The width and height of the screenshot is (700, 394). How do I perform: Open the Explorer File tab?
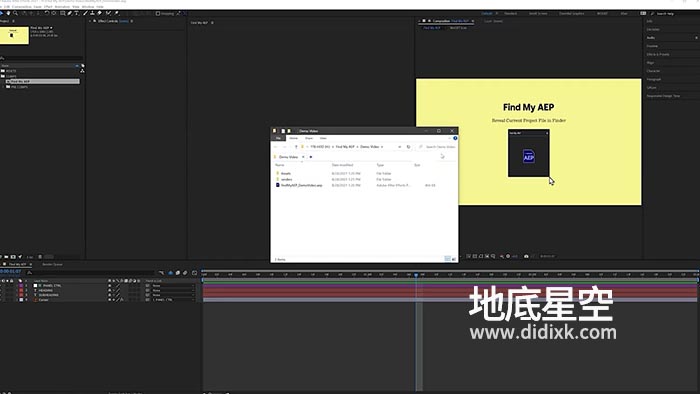tap(278, 138)
